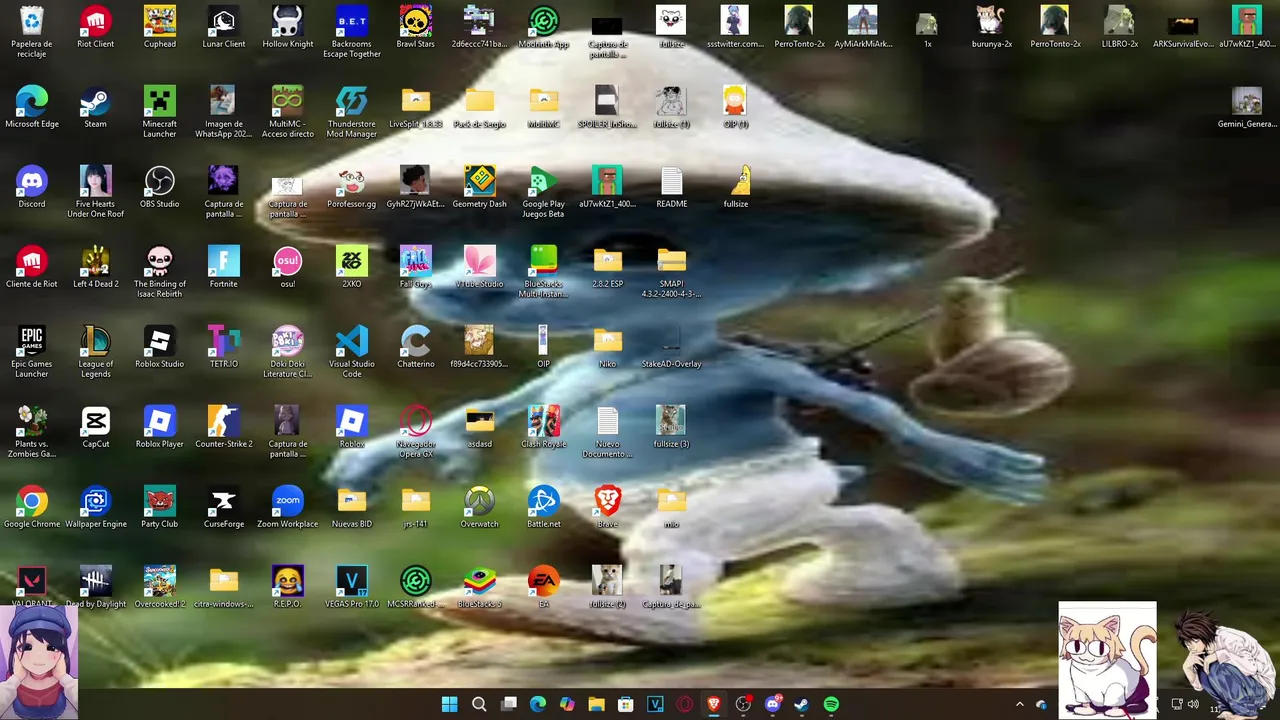
Task: Select the CapCut shortcut
Action: pos(95,427)
